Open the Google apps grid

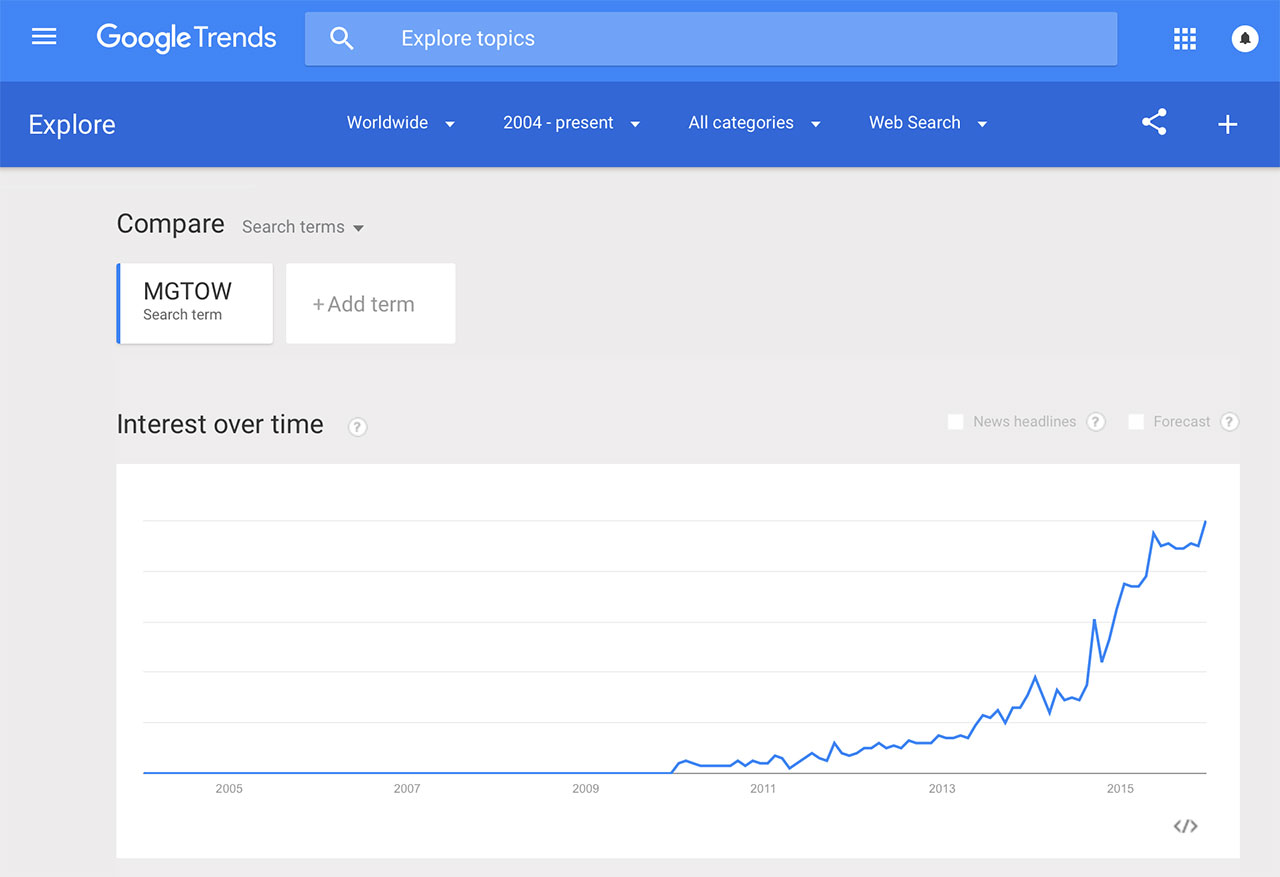coord(1185,39)
